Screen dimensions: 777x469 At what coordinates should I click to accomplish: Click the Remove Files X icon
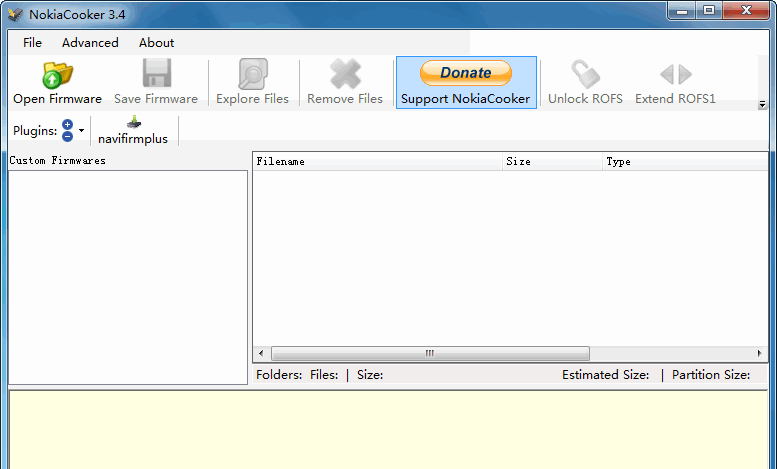coord(345,74)
